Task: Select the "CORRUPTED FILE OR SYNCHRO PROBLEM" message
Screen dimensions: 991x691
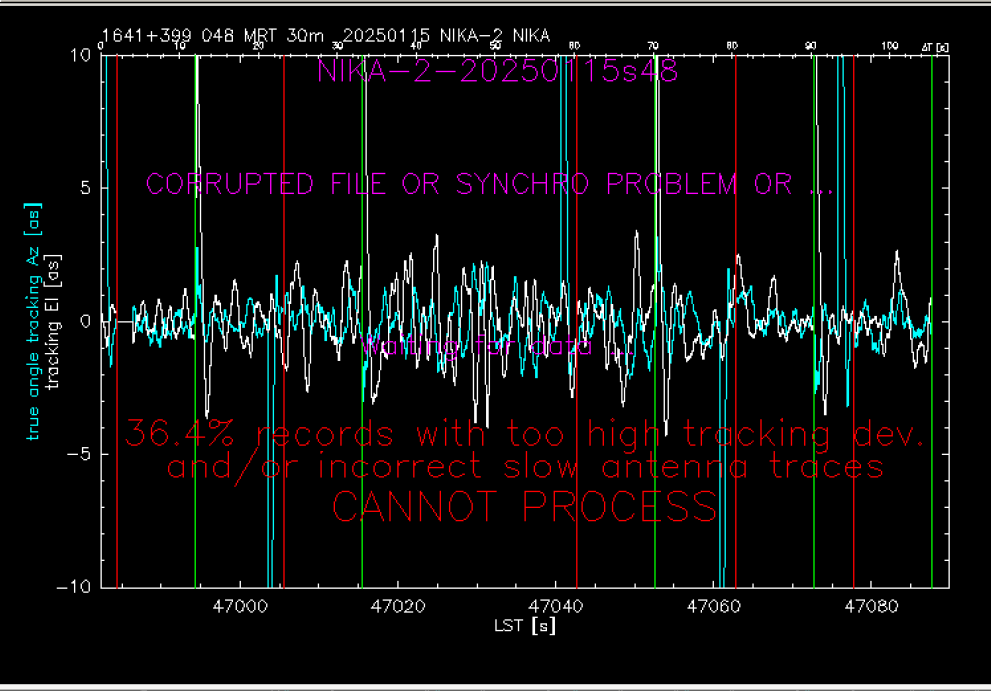Action: 470,184
